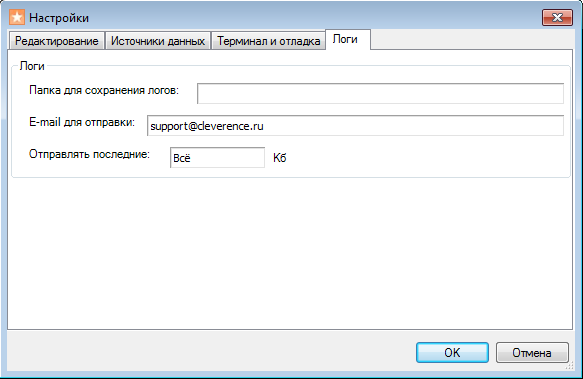Image resolution: width=583 pixels, height=379 pixels.
Task: Click the empty white area below the Логи group
Action: click(x=290, y=253)
